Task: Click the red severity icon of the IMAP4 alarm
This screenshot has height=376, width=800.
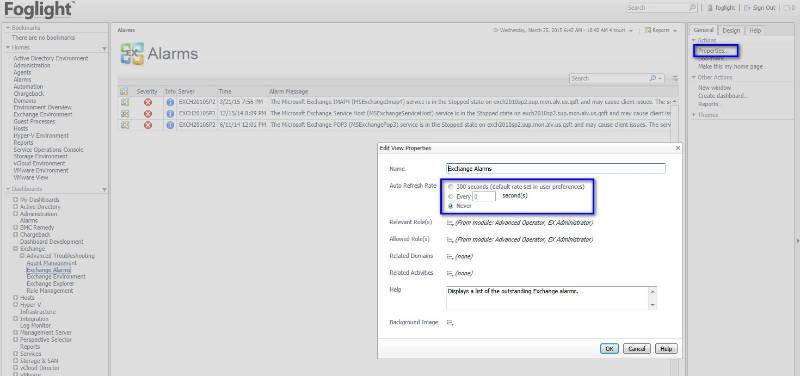Action: (147, 102)
